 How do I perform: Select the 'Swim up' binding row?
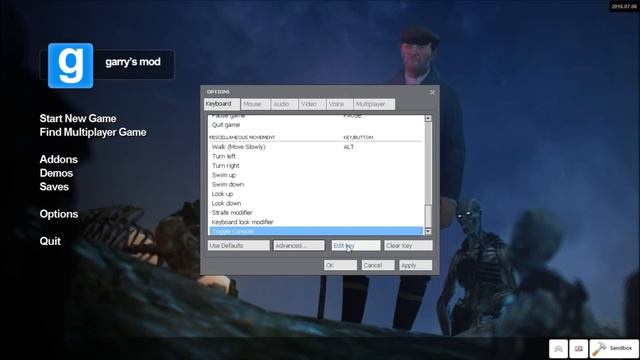point(316,175)
